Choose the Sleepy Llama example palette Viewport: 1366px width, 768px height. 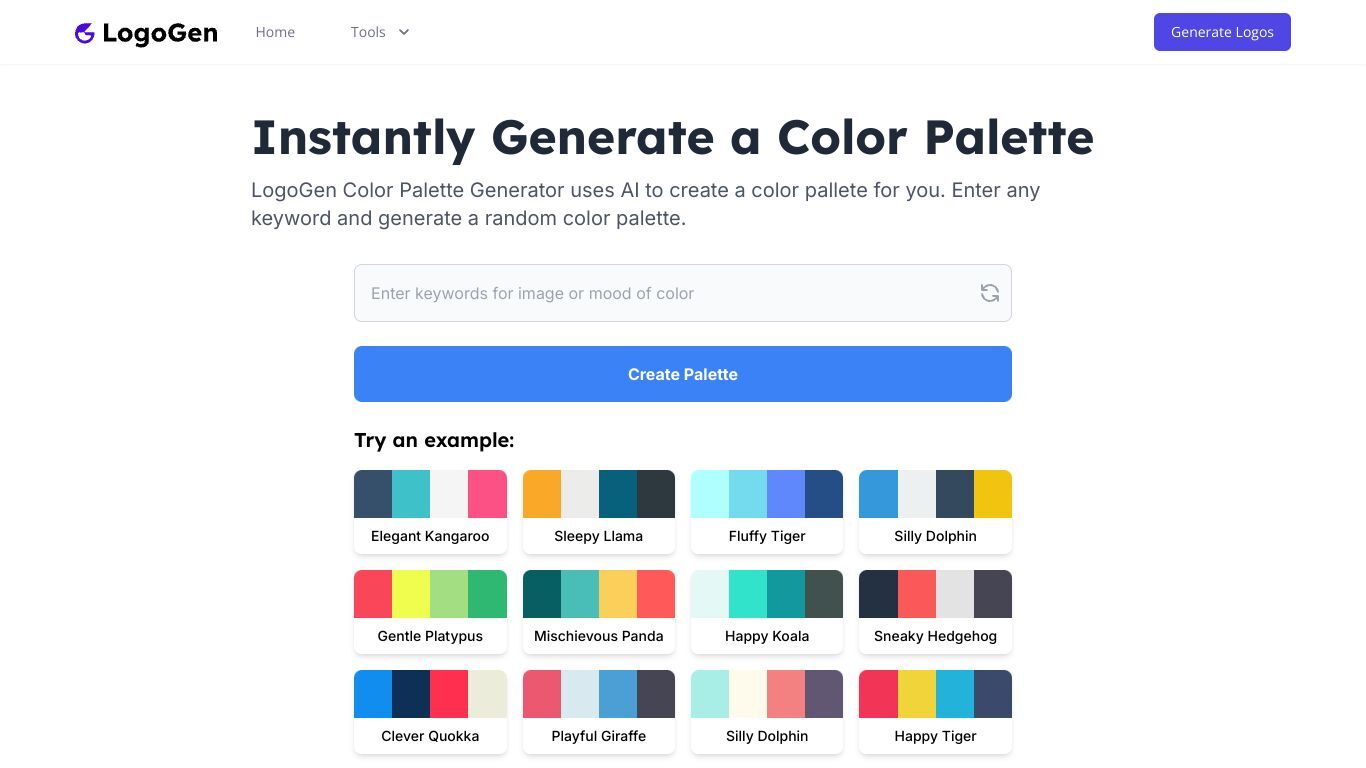(599, 512)
